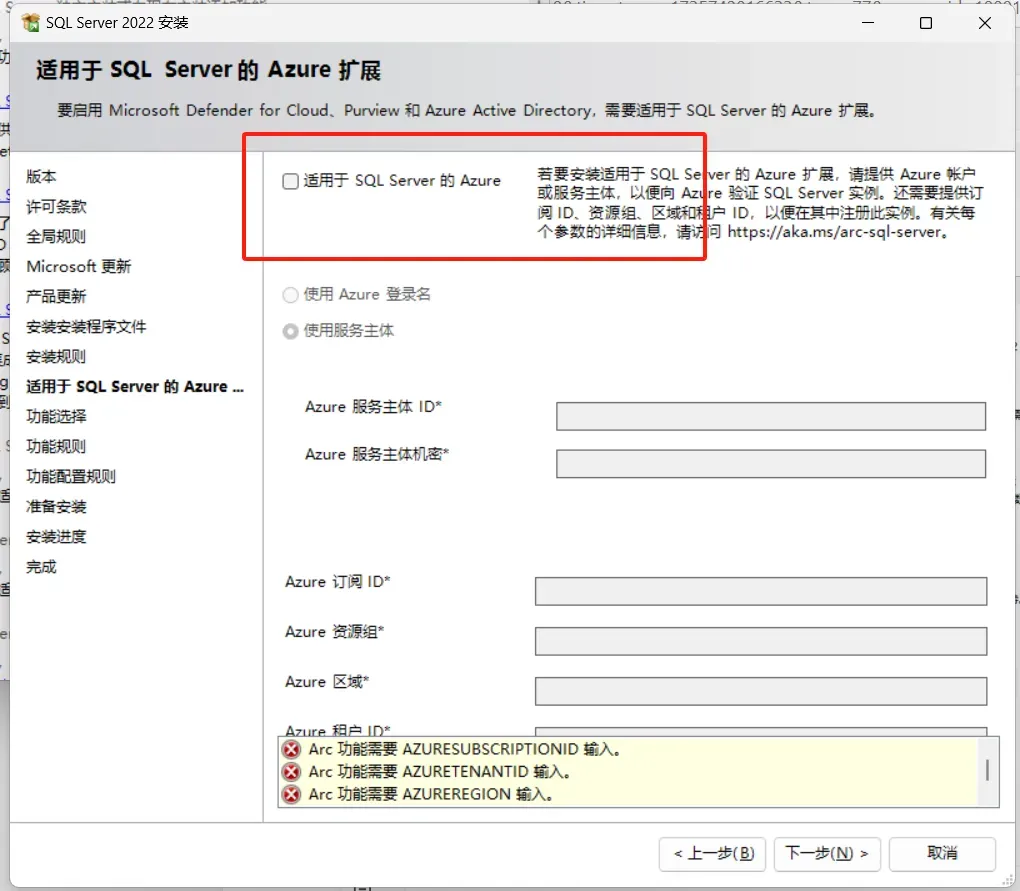Select the 功能配置规则 step in the sidebar

click(x=71, y=477)
